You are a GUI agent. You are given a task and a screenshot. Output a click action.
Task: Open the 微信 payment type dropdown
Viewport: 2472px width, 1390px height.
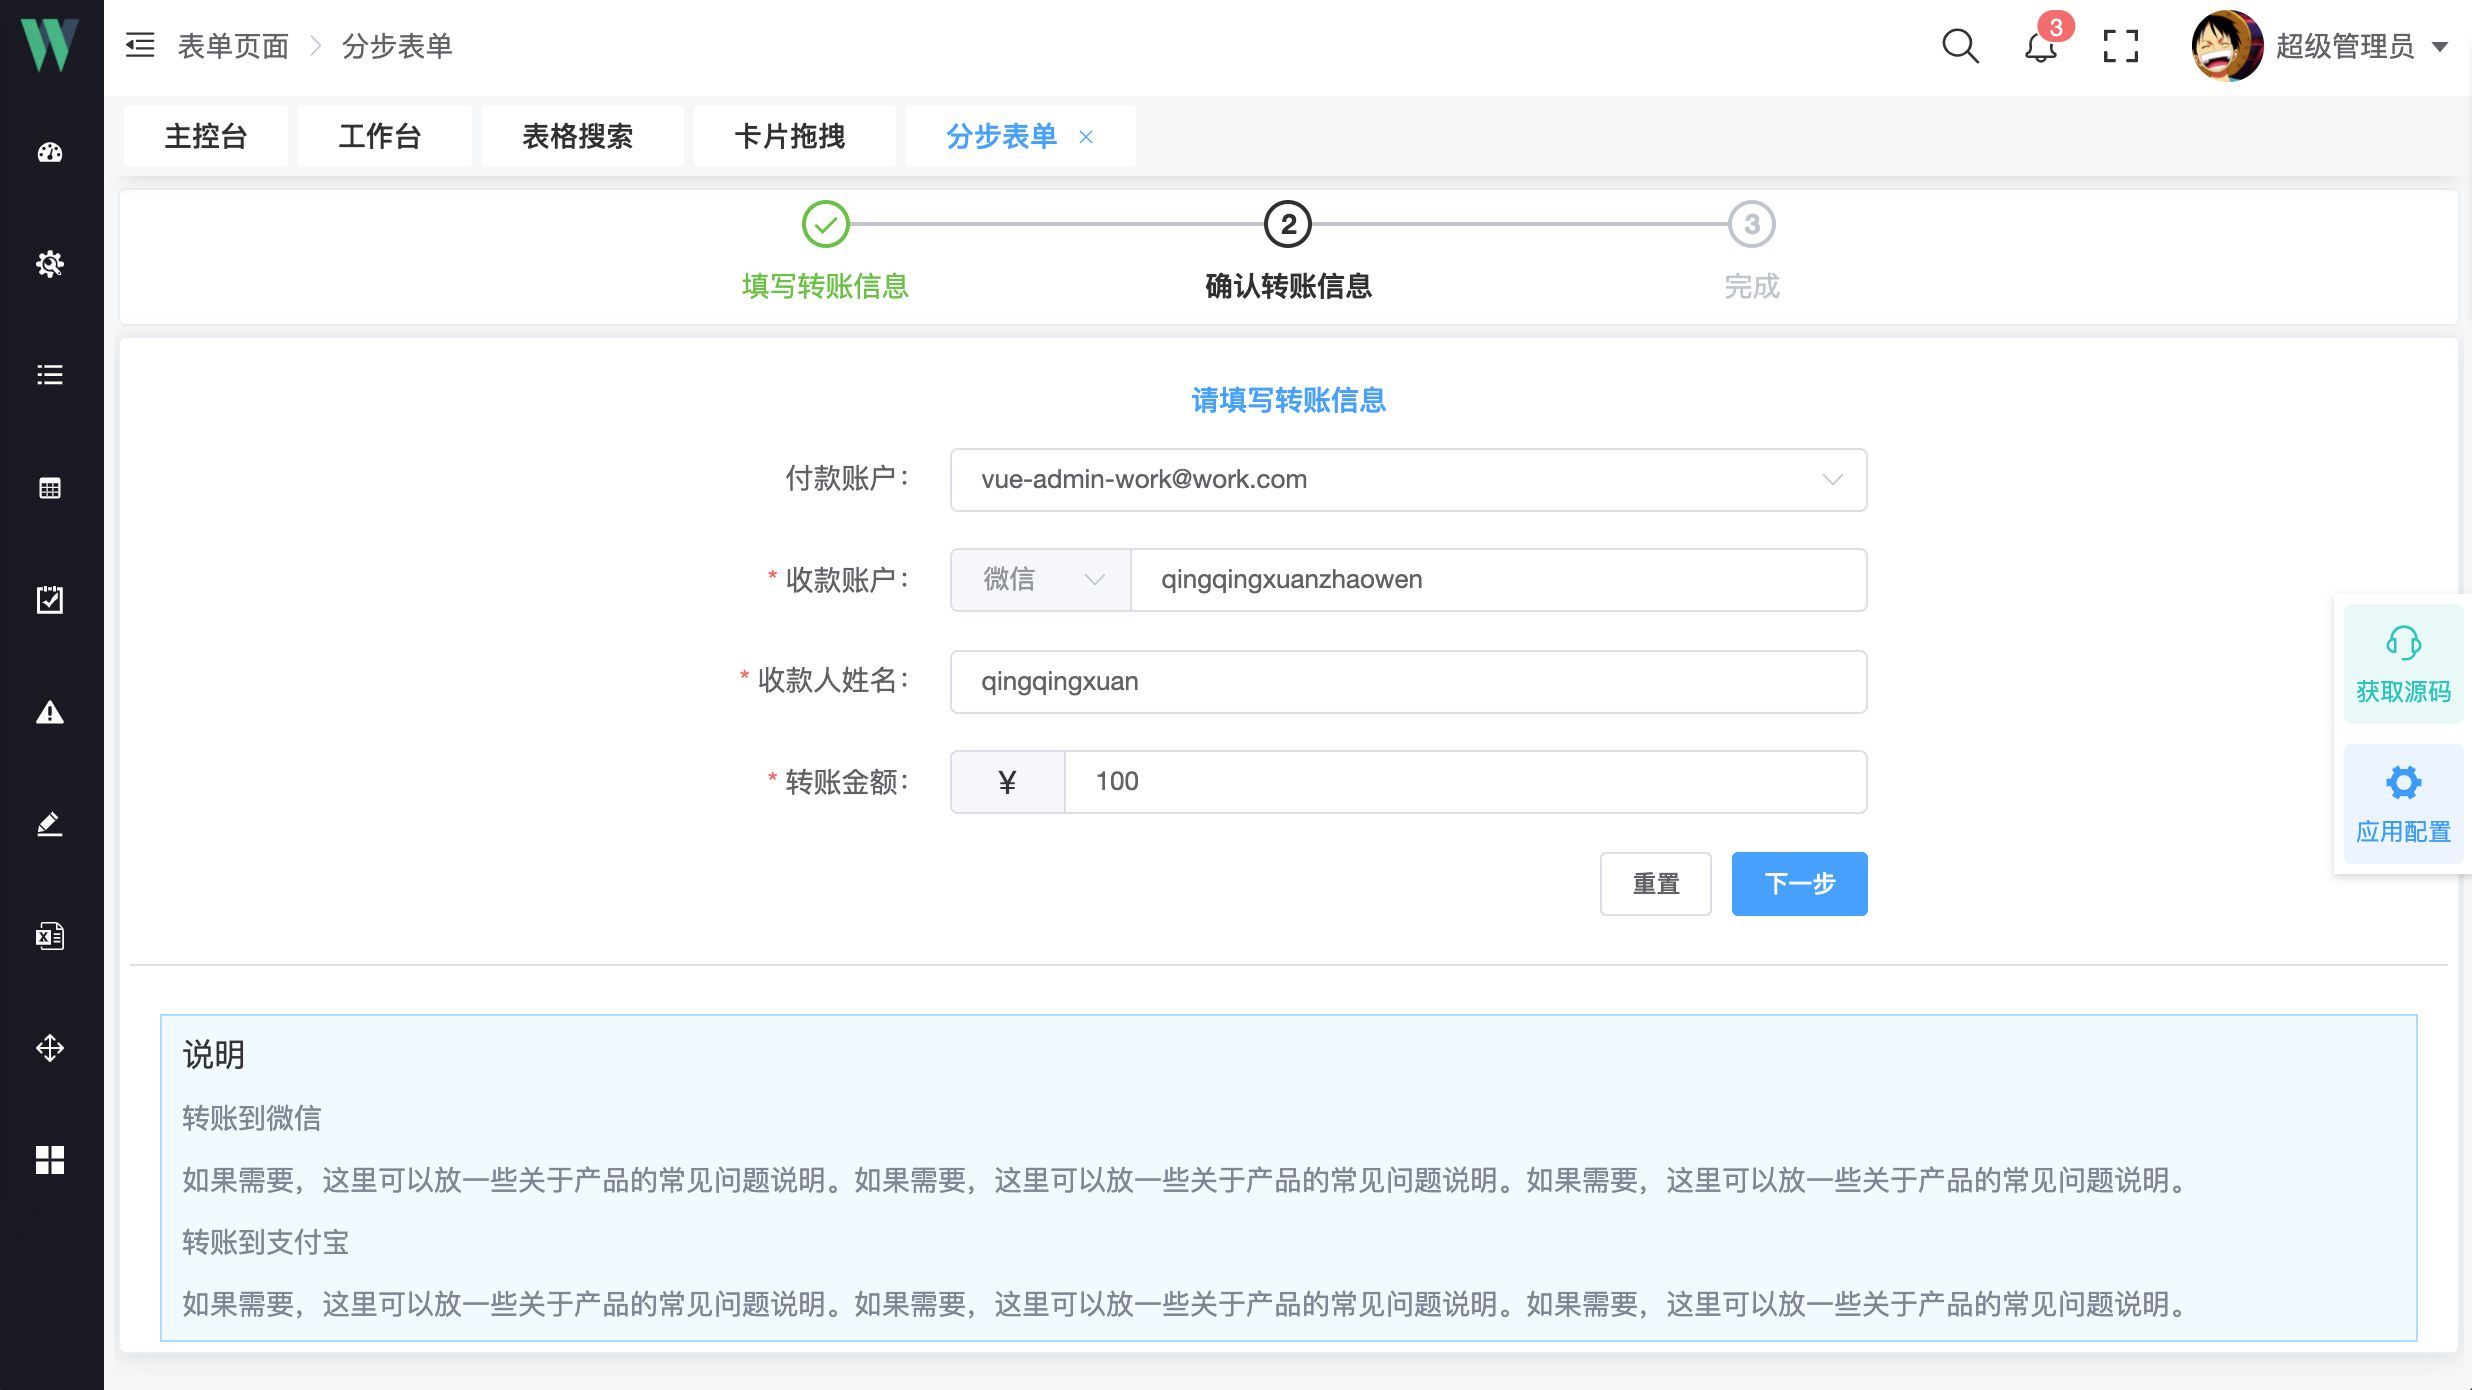coord(1038,579)
